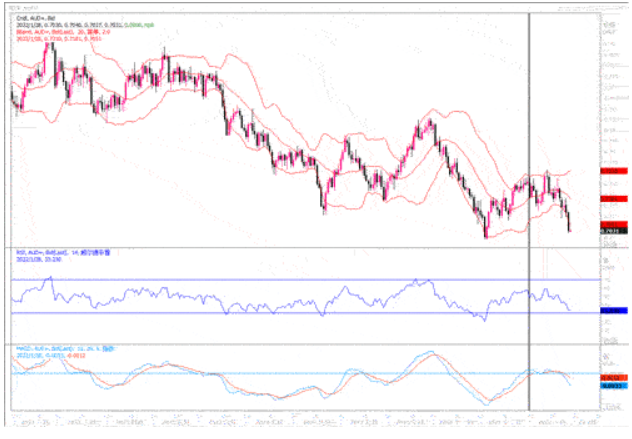Click the divider between RSI and MACD panels
Screen dimensions: 632x439
point(300,346)
